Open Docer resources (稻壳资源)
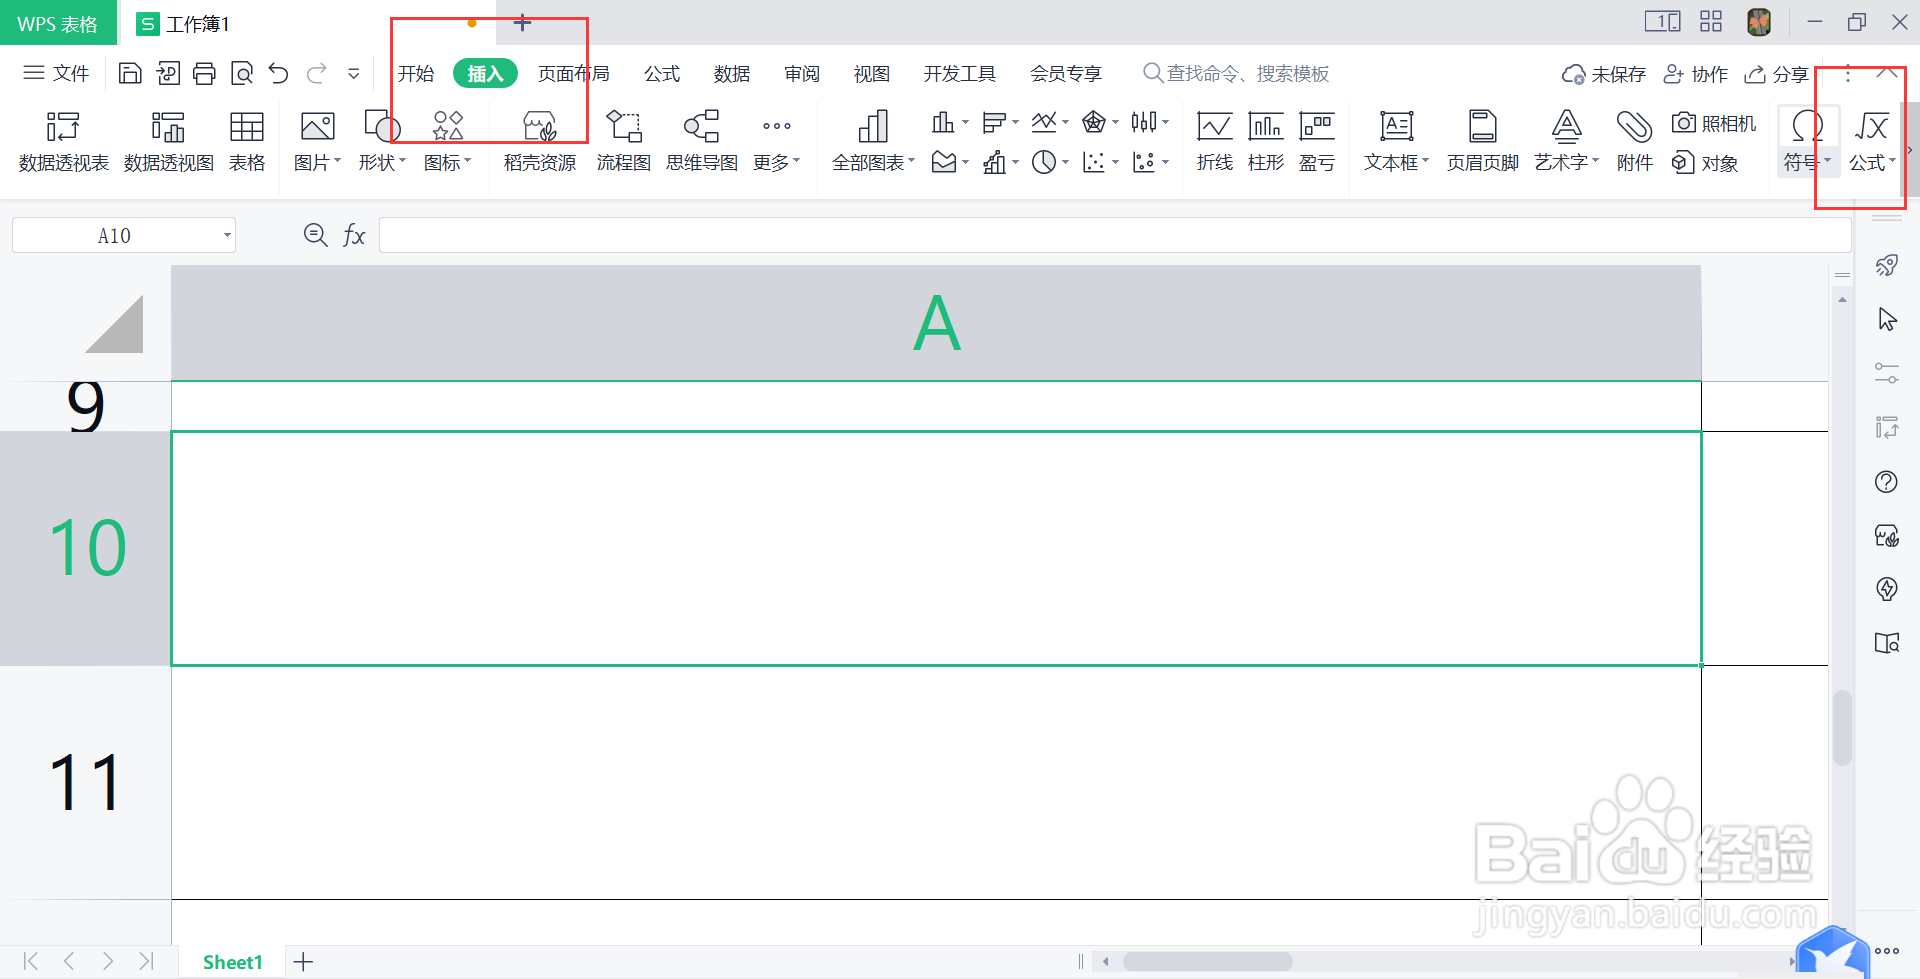 click(540, 141)
